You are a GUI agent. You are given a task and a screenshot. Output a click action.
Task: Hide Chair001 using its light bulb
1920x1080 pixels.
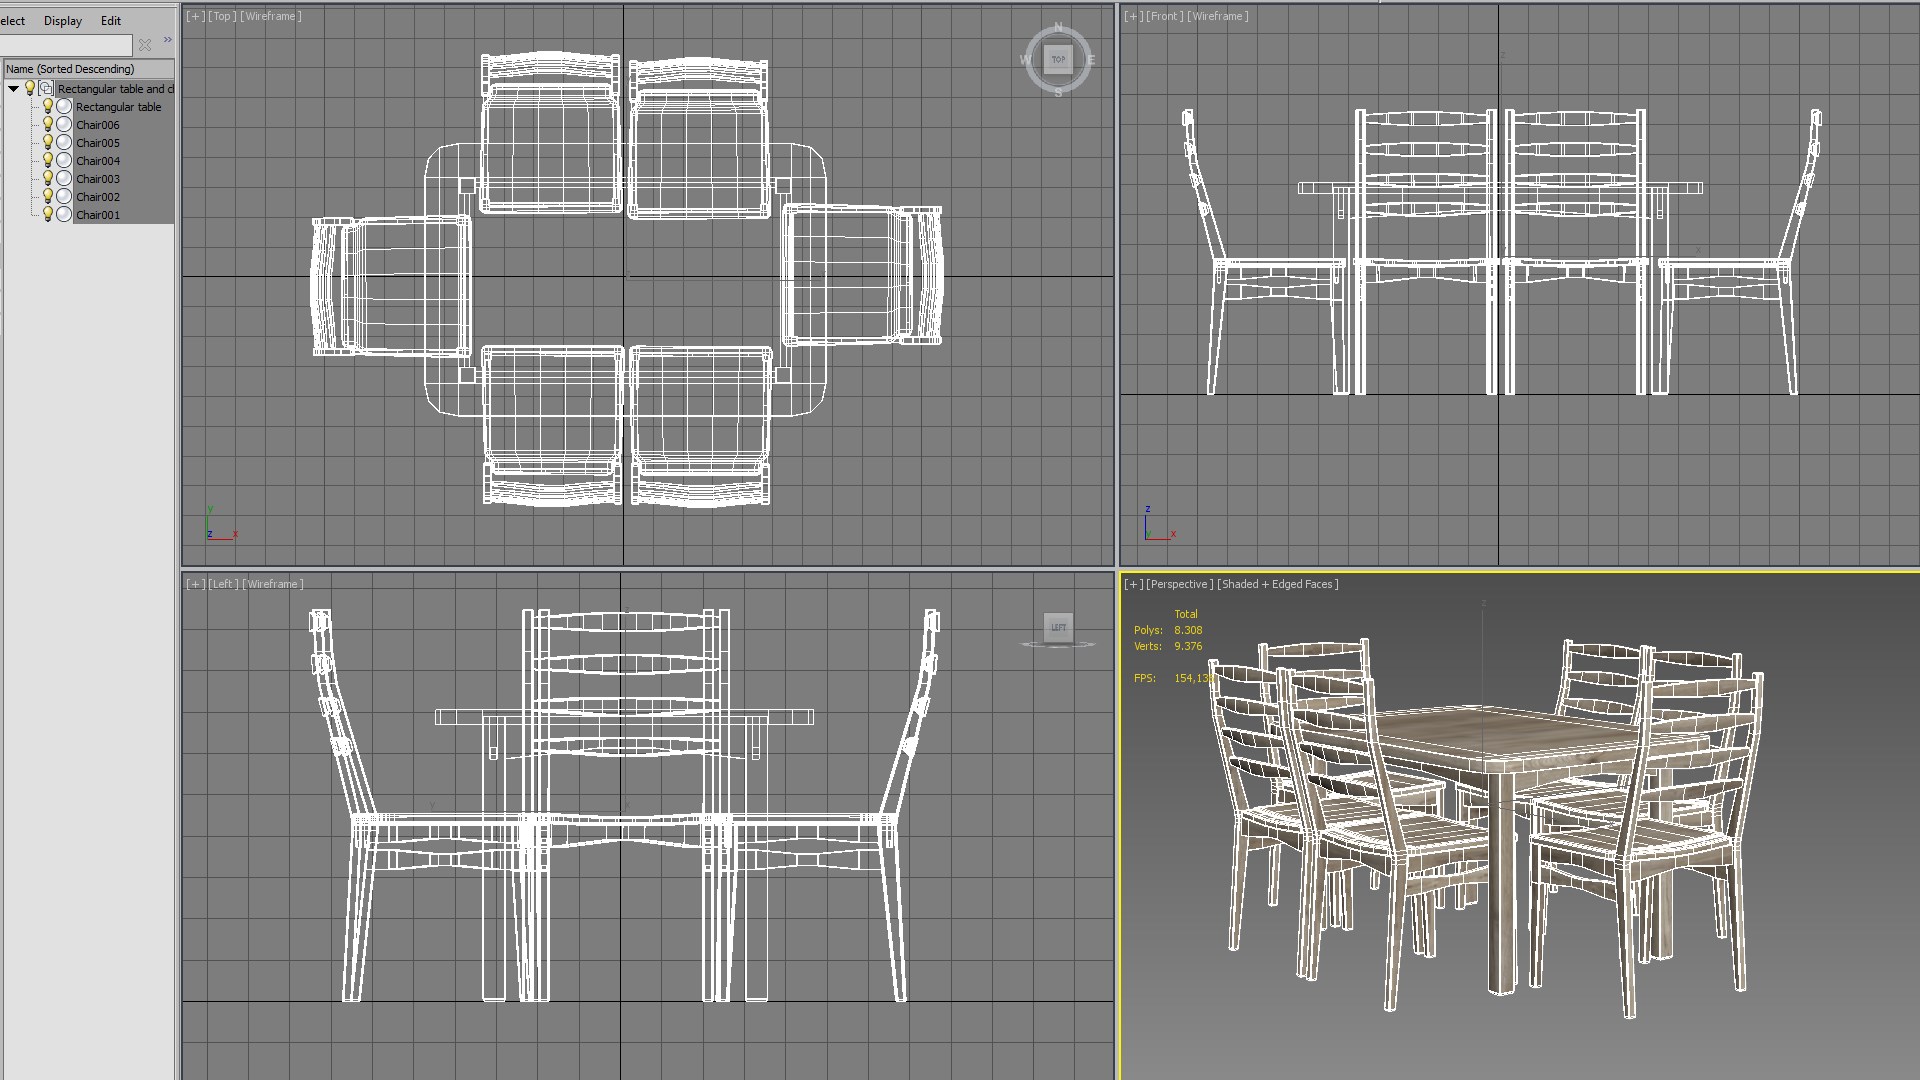47,214
